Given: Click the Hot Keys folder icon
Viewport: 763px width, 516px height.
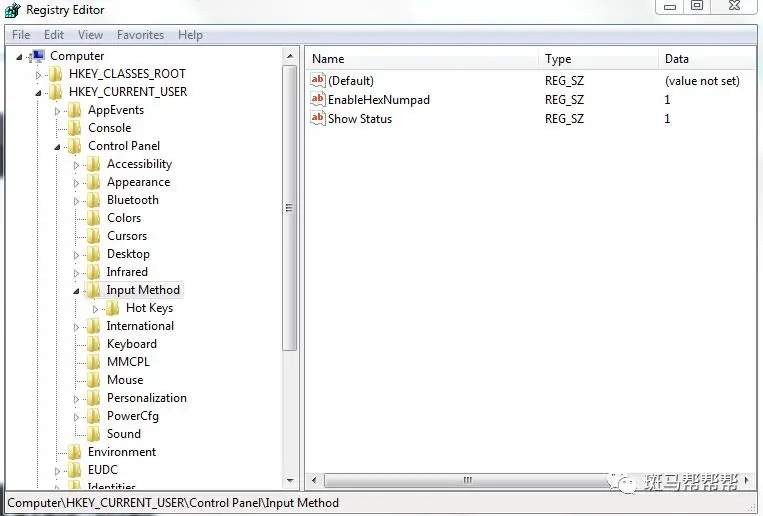Looking at the screenshot, I should [x=113, y=308].
